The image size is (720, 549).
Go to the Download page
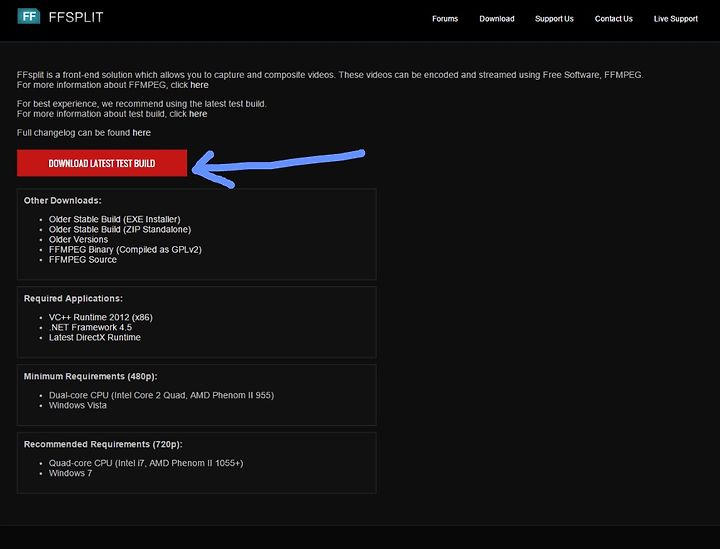(497, 19)
